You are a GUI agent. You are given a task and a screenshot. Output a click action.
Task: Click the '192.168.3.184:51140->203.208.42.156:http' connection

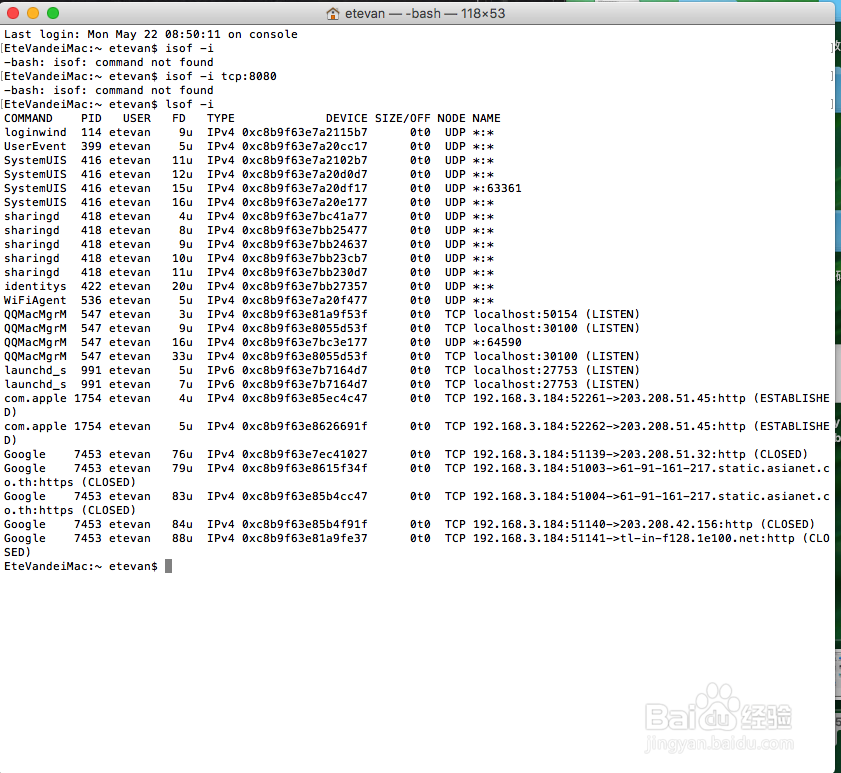click(613, 524)
